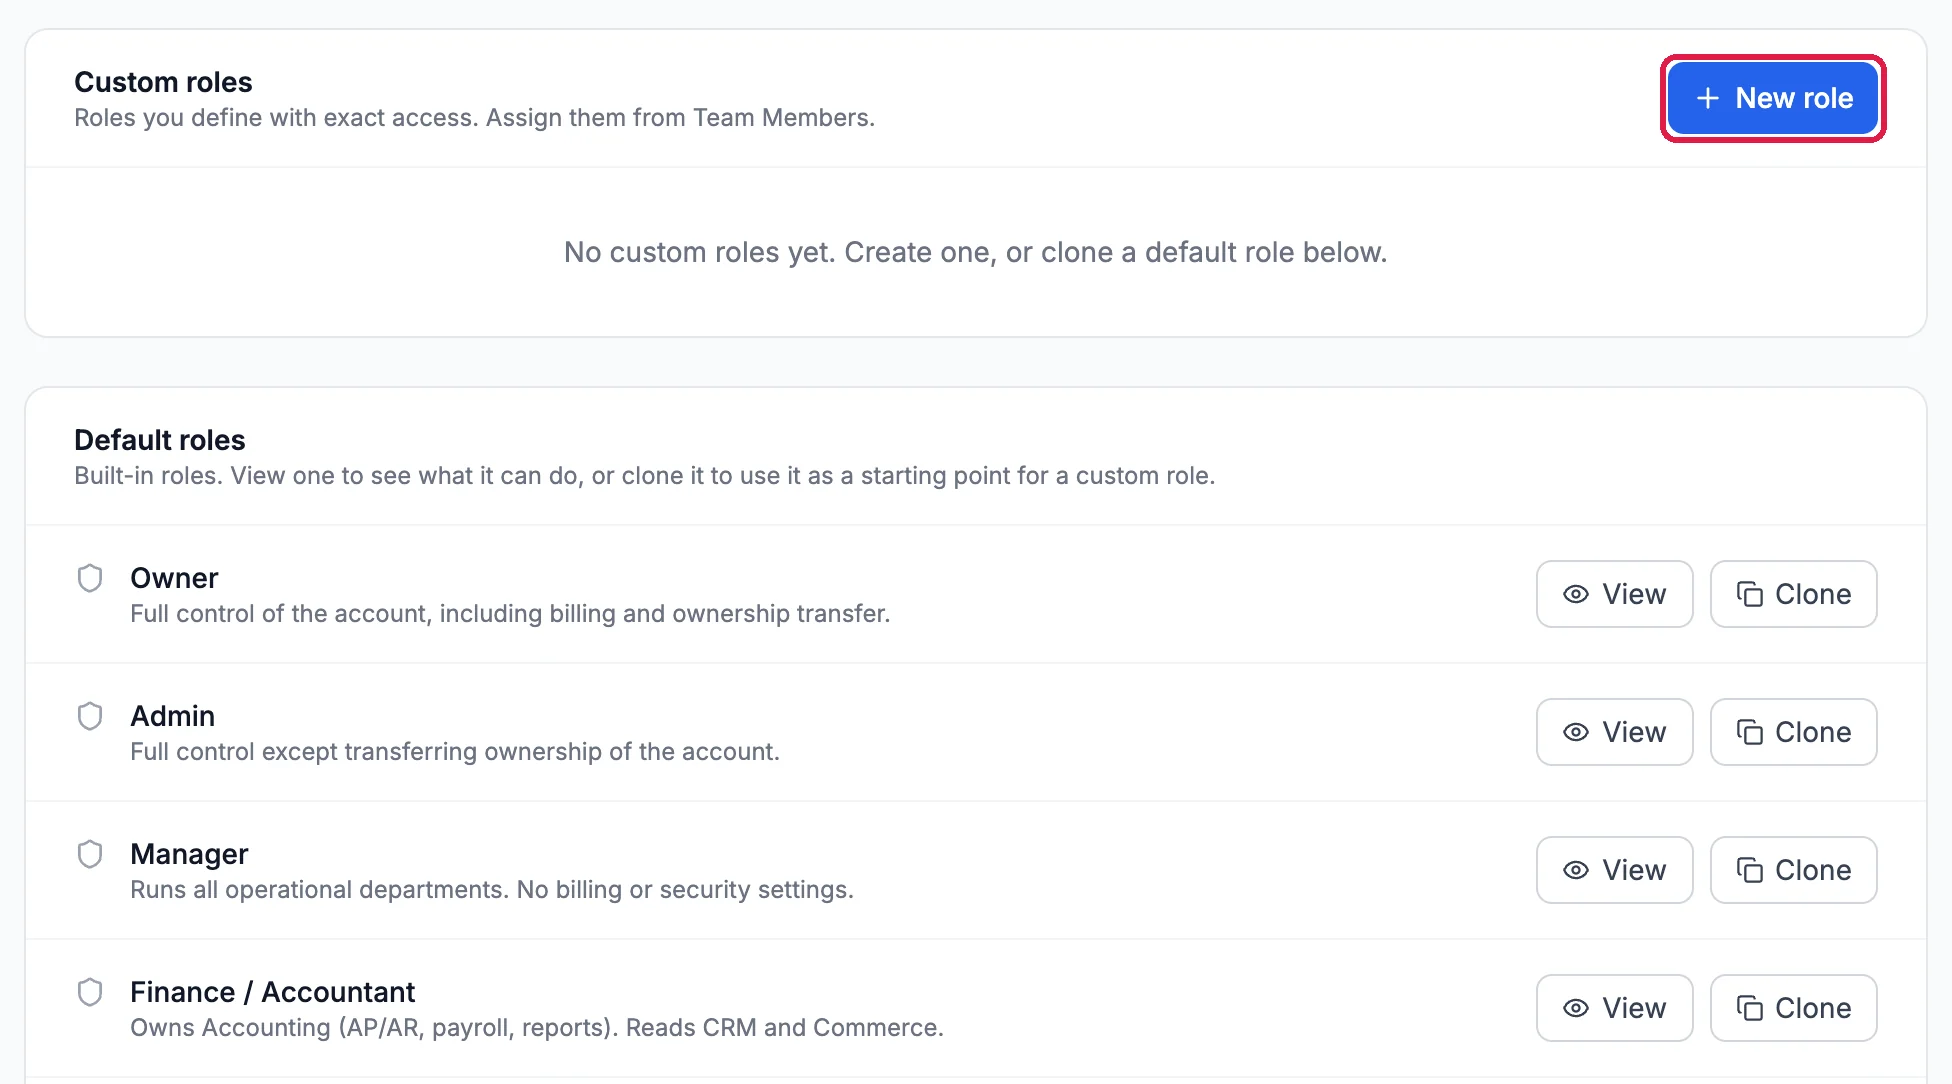
Task: Click the Owner description about ownership transfer
Action: (x=510, y=613)
